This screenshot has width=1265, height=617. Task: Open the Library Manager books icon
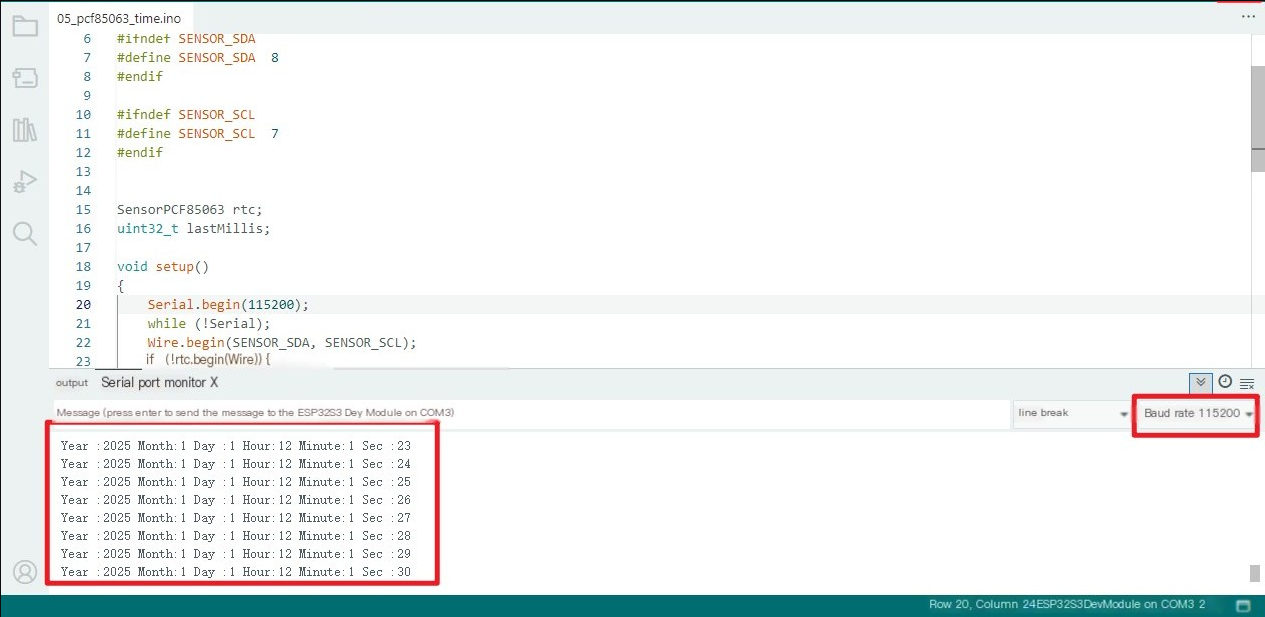tap(25, 130)
